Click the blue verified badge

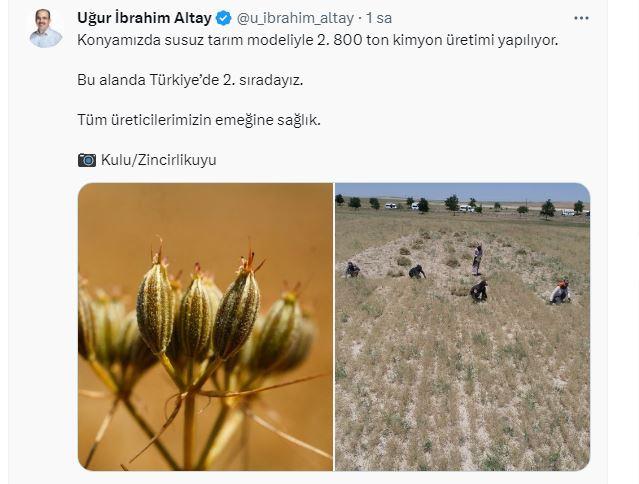pyautogui.click(x=223, y=18)
